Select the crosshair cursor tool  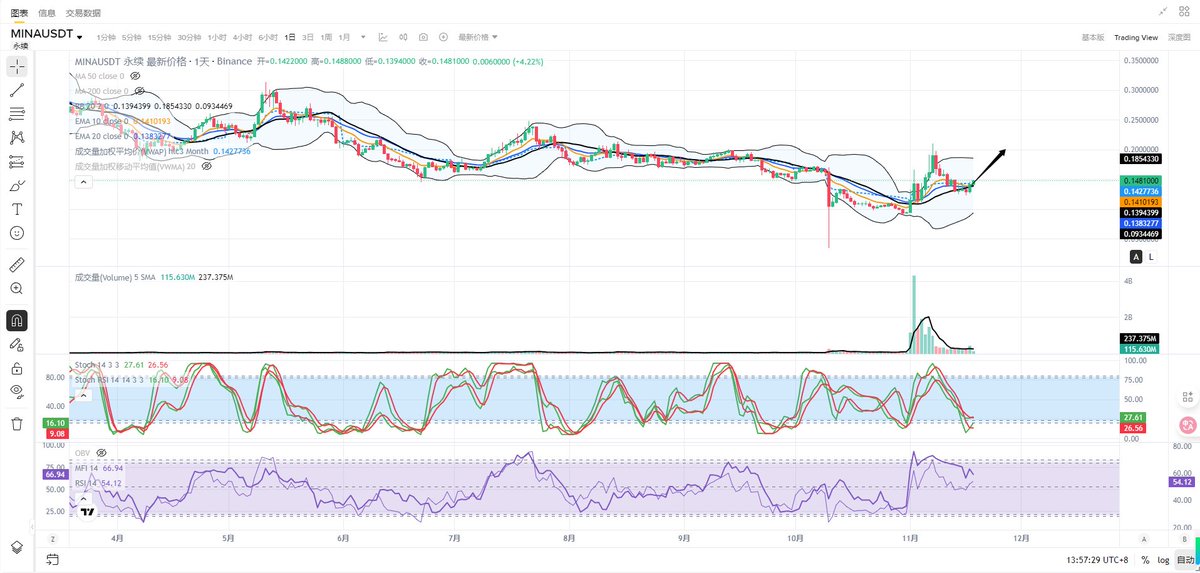coord(17,66)
